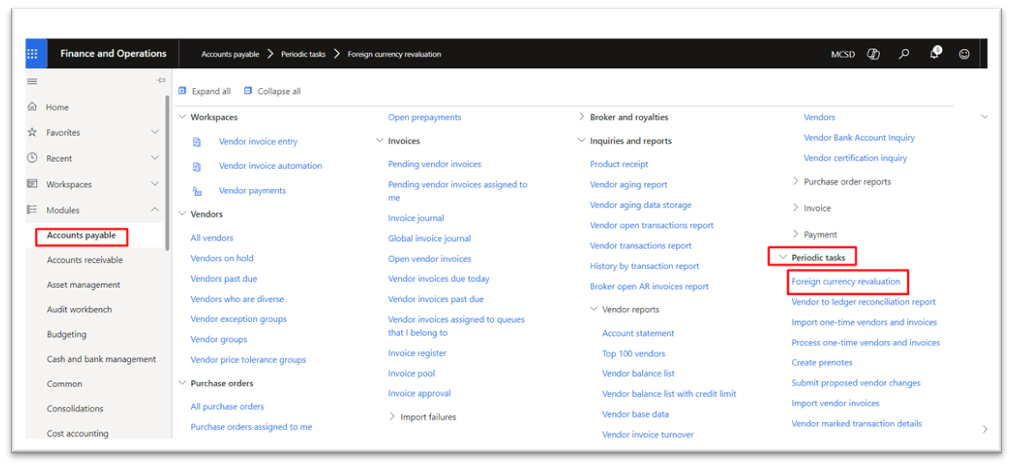Click the pin icon on navigation pane

(x=161, y=81)
